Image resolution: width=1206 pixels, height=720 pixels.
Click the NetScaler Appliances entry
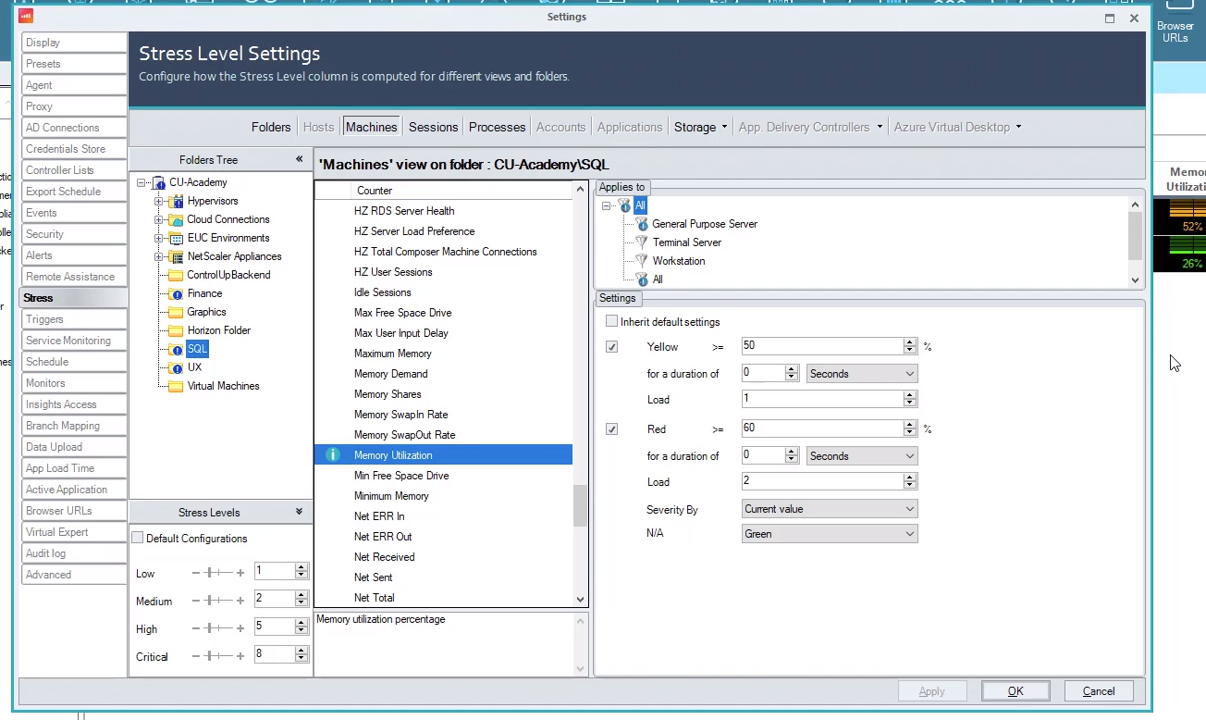click(x=234, y=256)
